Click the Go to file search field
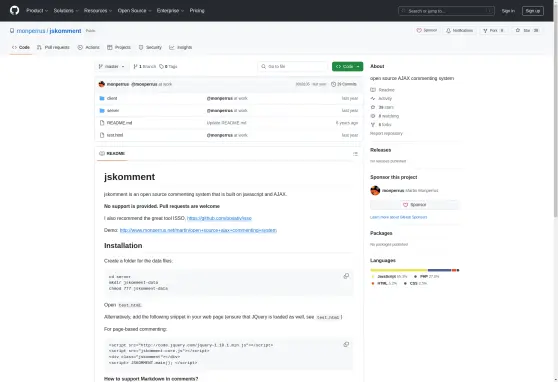 click(293, 67)
